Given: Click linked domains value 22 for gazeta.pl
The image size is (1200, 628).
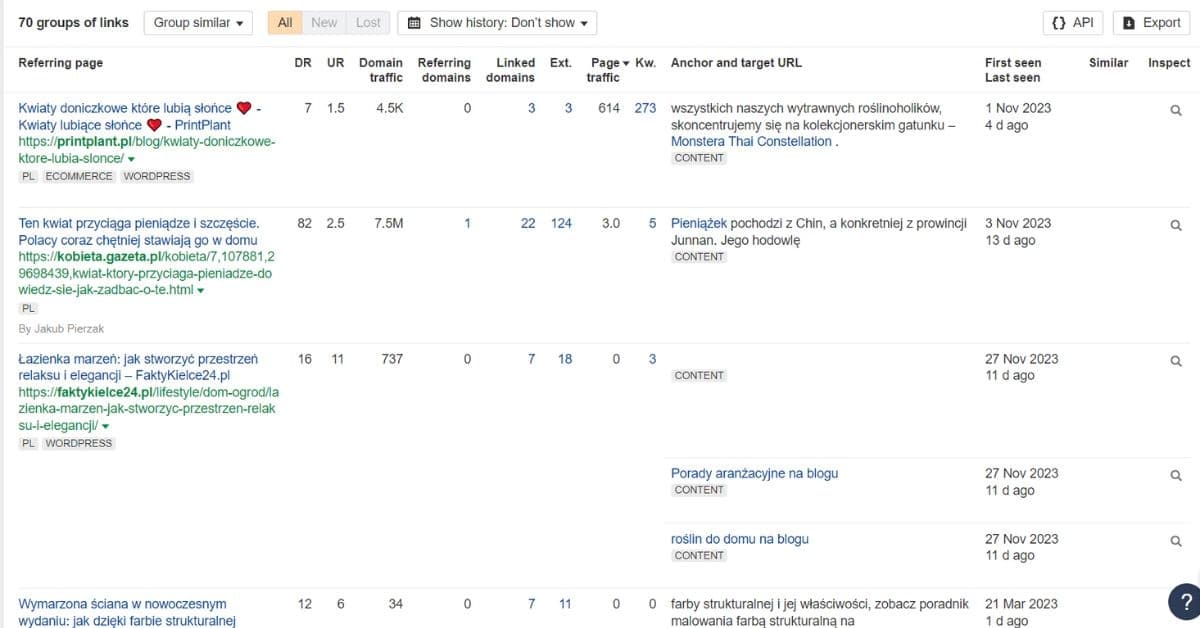Looking at the screenshot, I should [528, 223].
